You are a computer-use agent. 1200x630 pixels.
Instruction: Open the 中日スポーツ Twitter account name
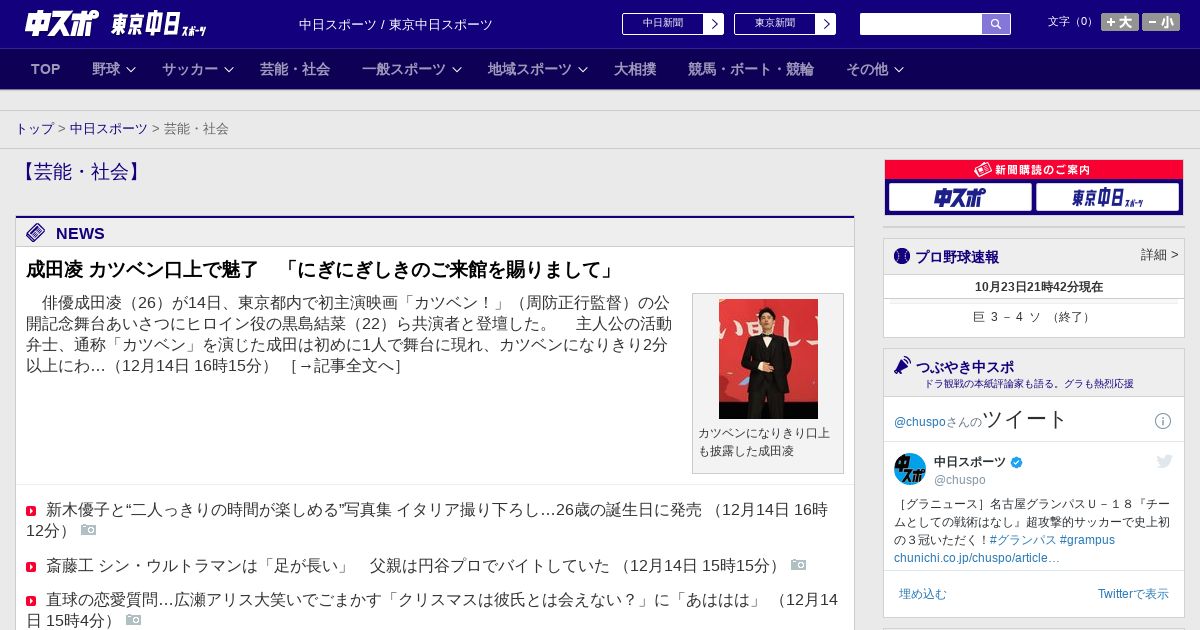click(970, 462)
